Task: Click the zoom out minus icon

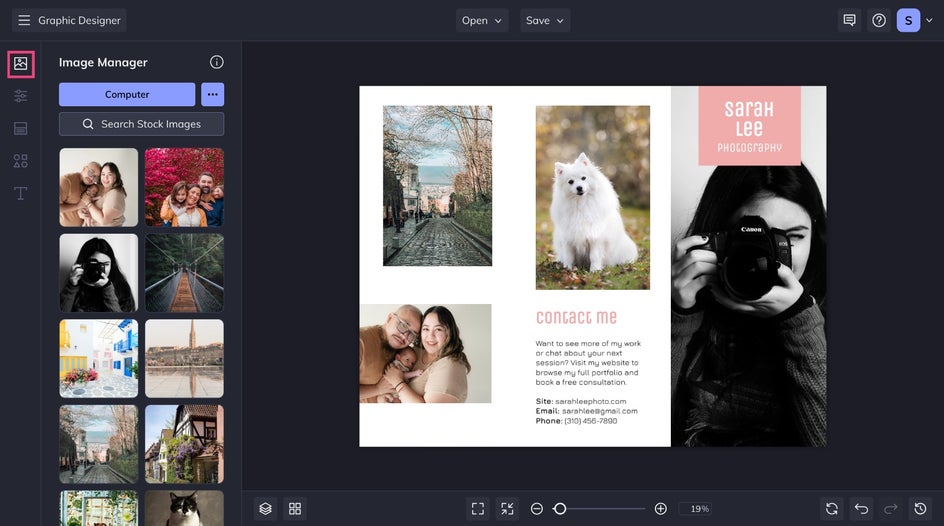Action: pyautogui.click(x=536, y=509)
